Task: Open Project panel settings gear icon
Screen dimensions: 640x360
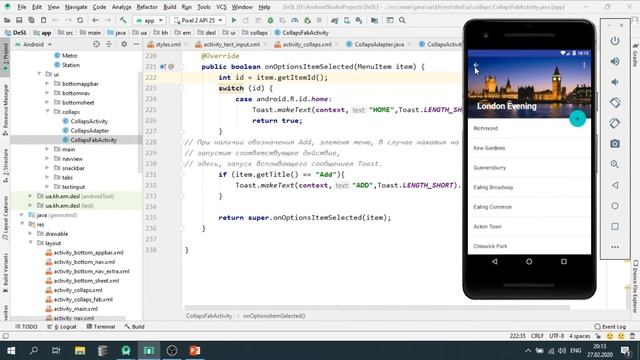Action: (x=124, y=44)
